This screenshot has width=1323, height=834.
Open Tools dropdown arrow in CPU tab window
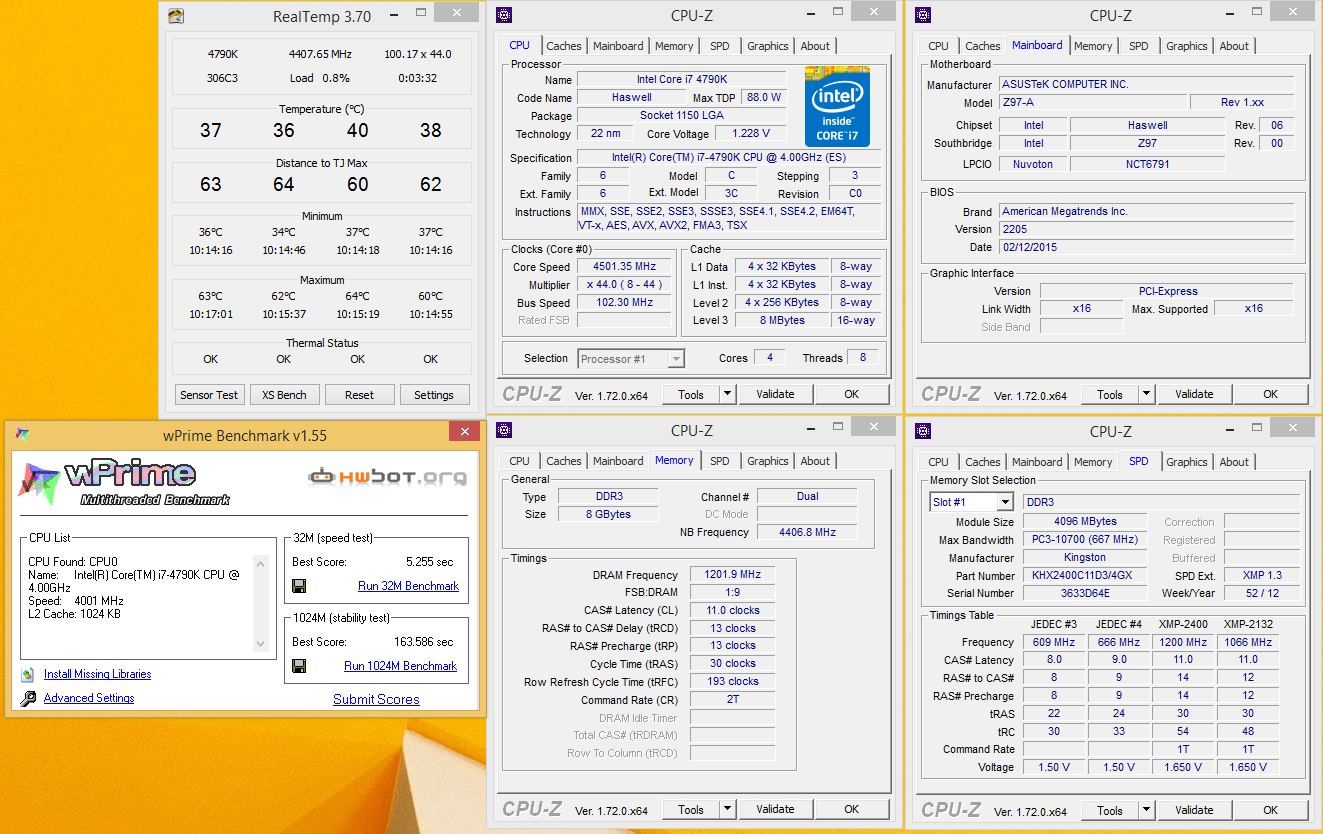(727, 394)
